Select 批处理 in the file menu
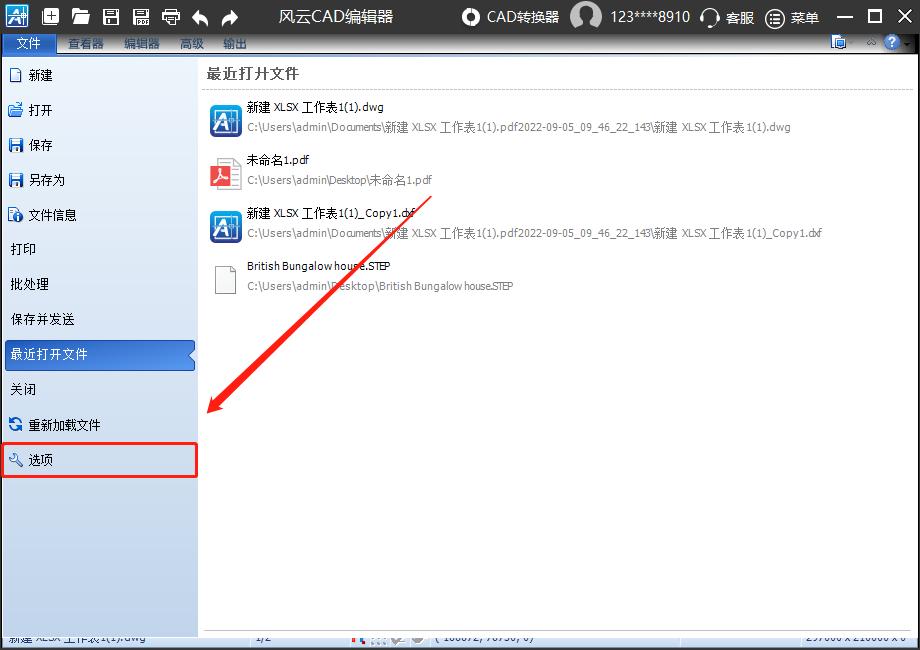 coord(100,285)
